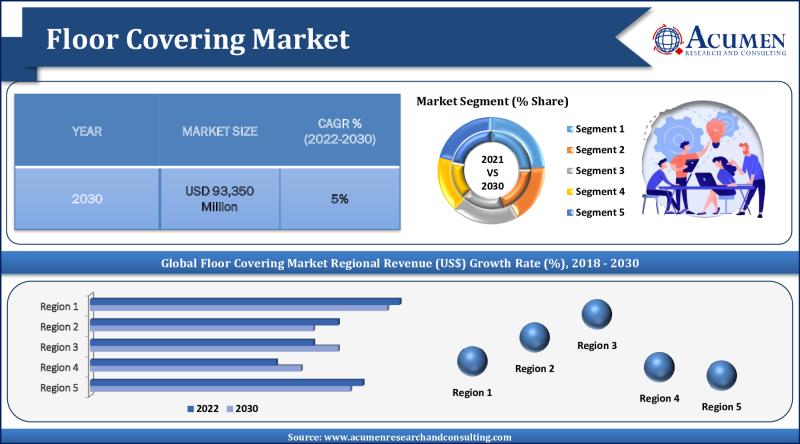Select the 'USD 93,350 Million' table cell
The height and width of the screenshot is (444, 800).
point(219,198)
